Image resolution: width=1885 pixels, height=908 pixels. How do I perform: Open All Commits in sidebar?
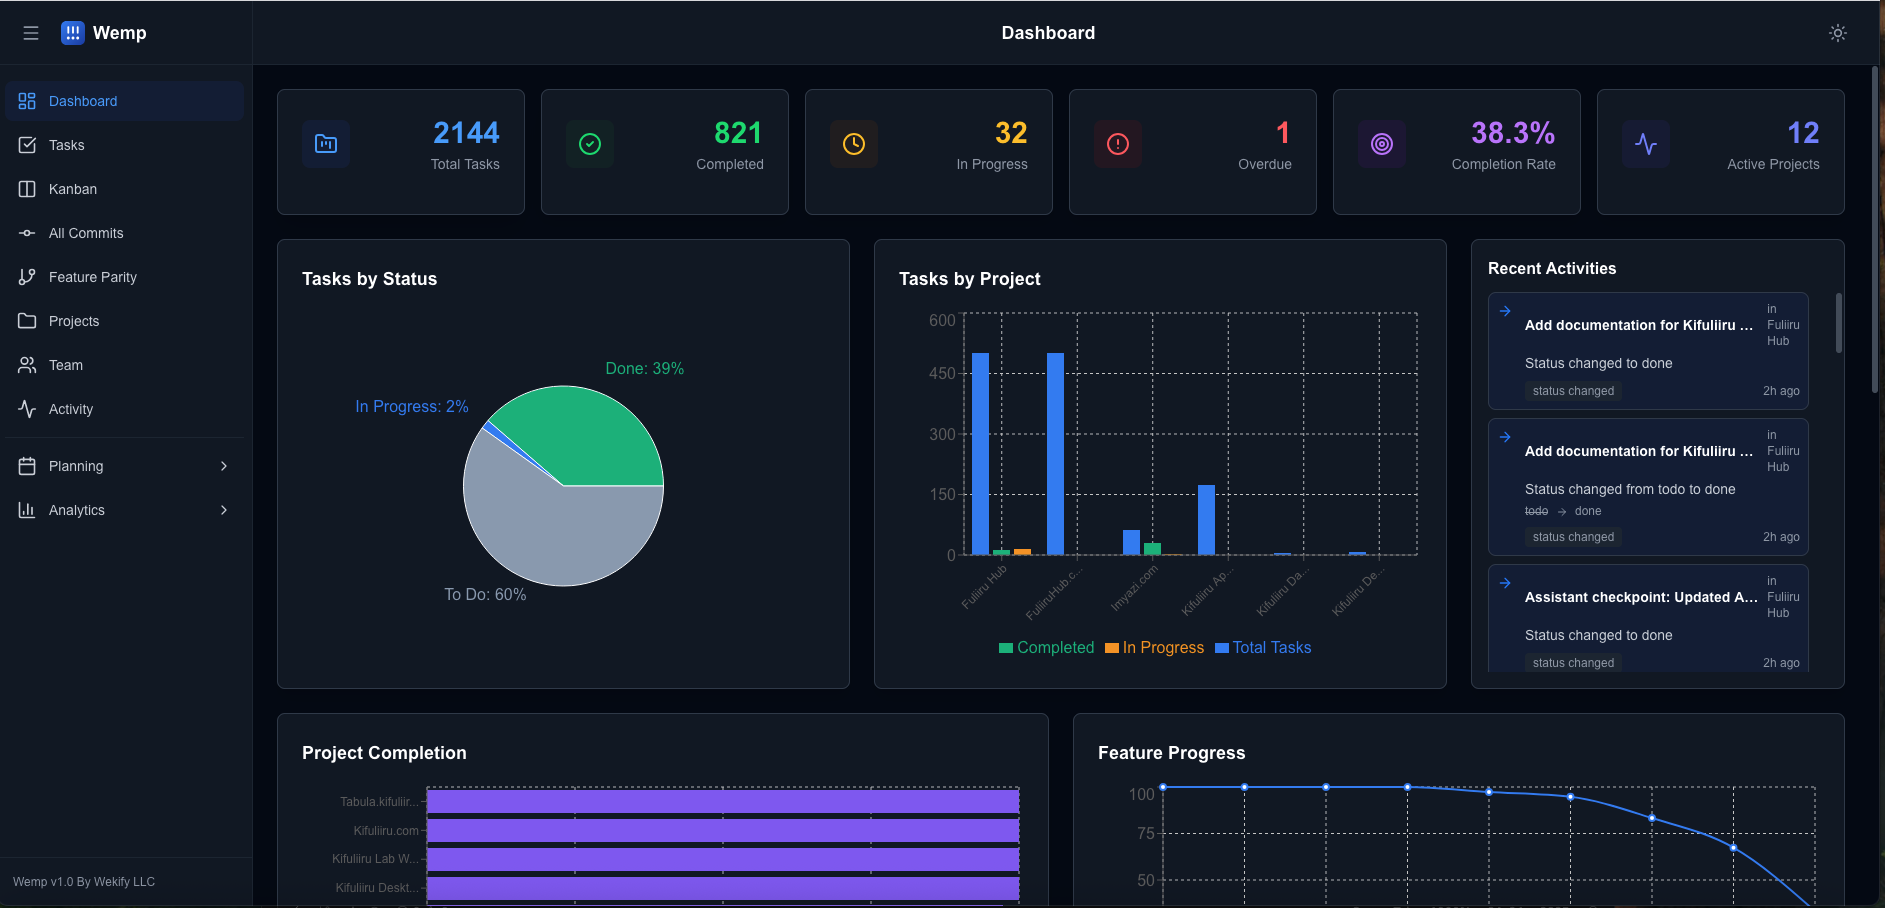[125, 233]
